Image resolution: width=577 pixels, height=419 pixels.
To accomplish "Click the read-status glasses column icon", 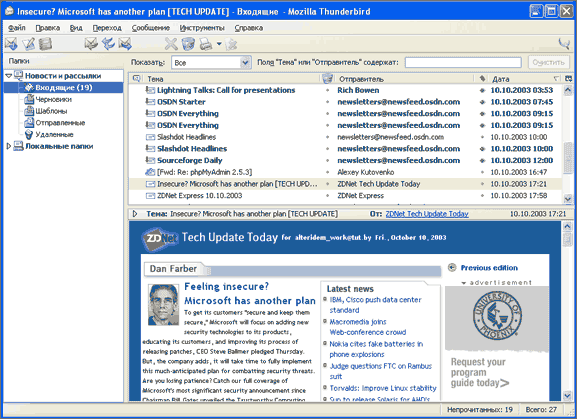I will pos(327,78).
